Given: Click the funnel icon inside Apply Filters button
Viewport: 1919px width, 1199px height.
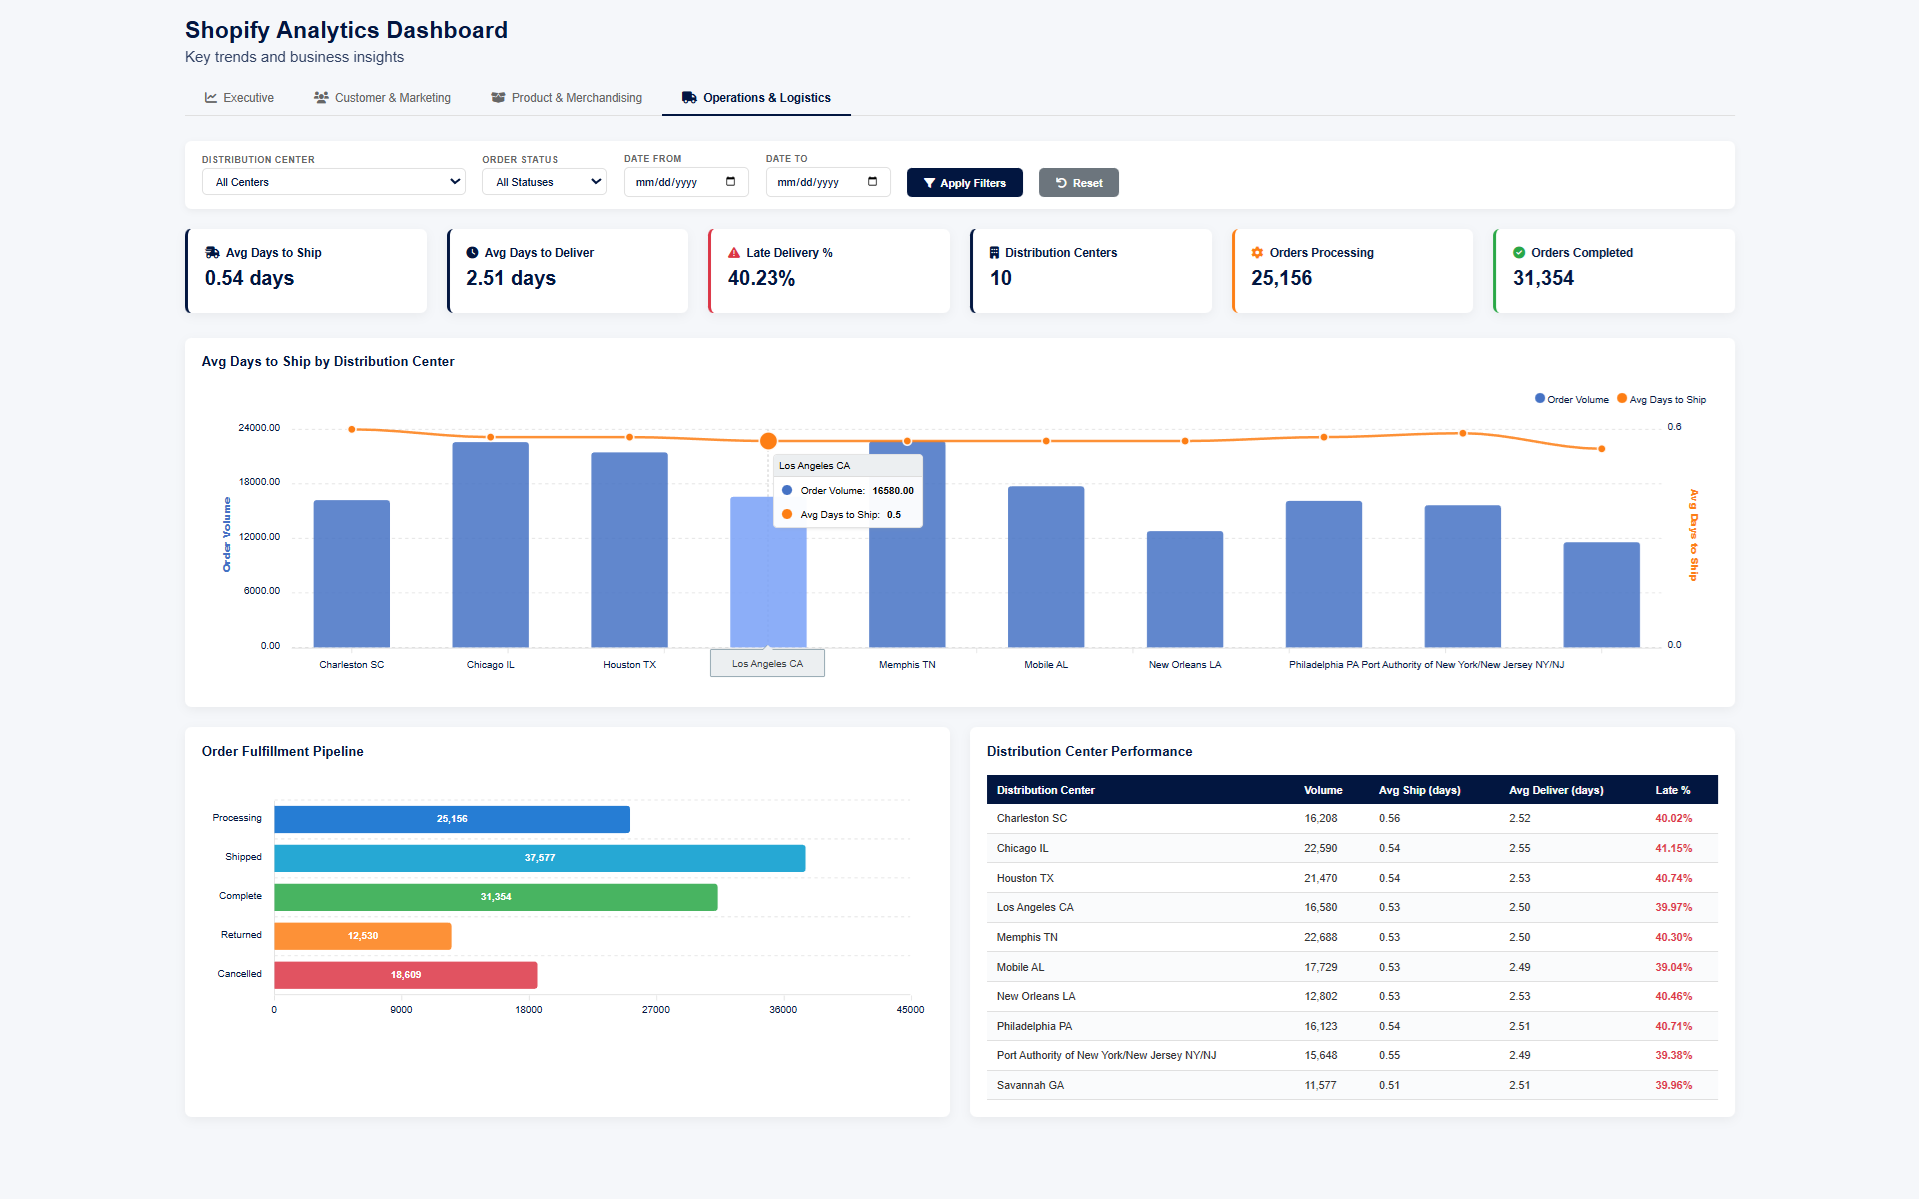Looking at the screenshot, I should tap(932, 182).
